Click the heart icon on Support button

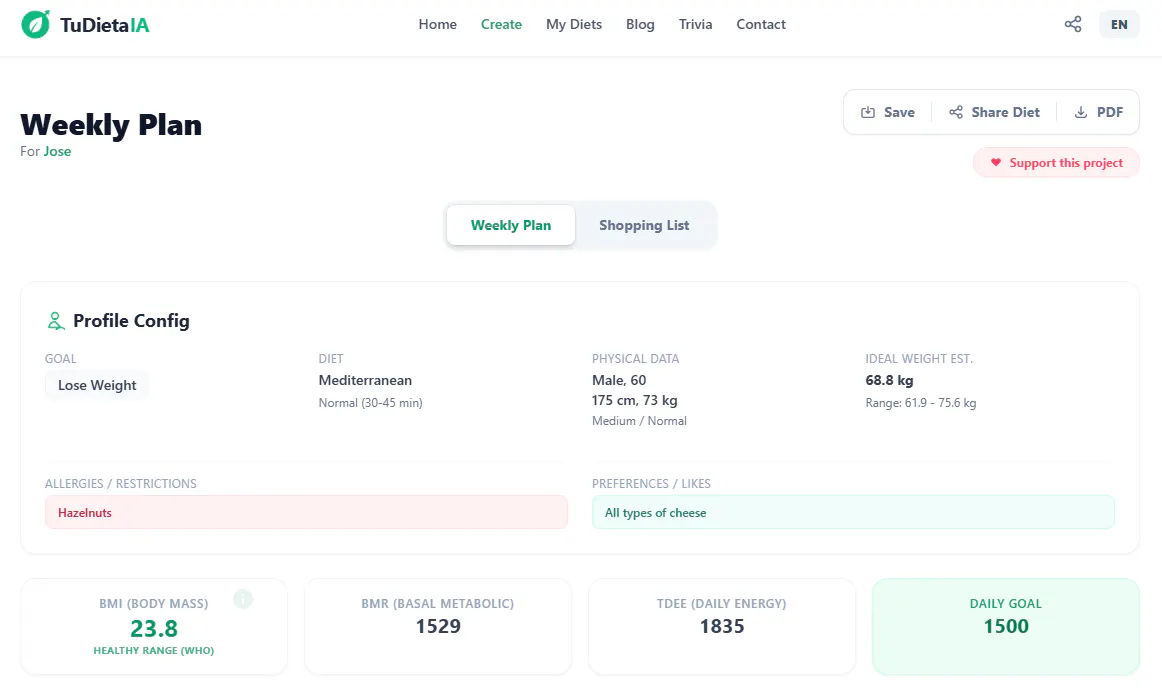(x=995, y=162)
